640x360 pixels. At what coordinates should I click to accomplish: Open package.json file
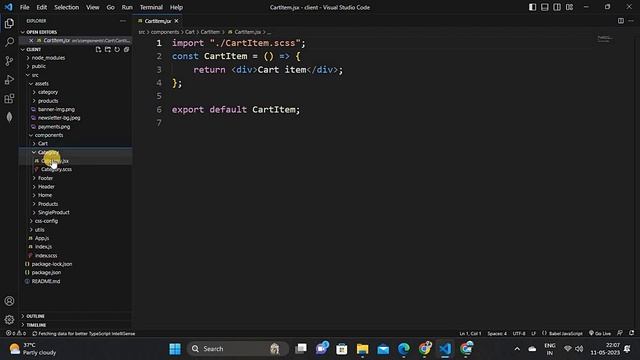[46, 272]
